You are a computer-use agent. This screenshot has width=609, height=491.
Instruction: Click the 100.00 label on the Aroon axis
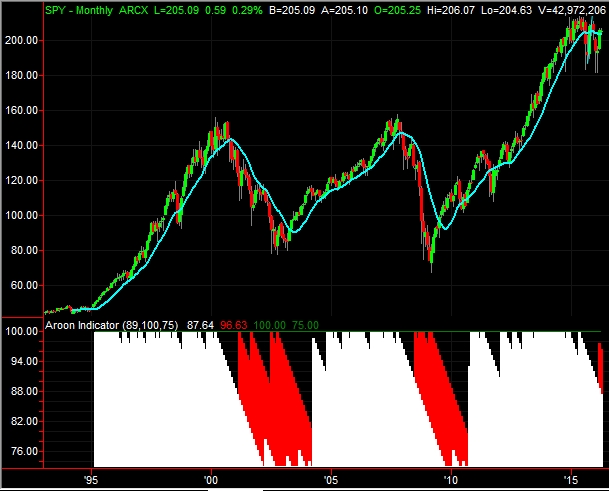click(x=21, y=331)
